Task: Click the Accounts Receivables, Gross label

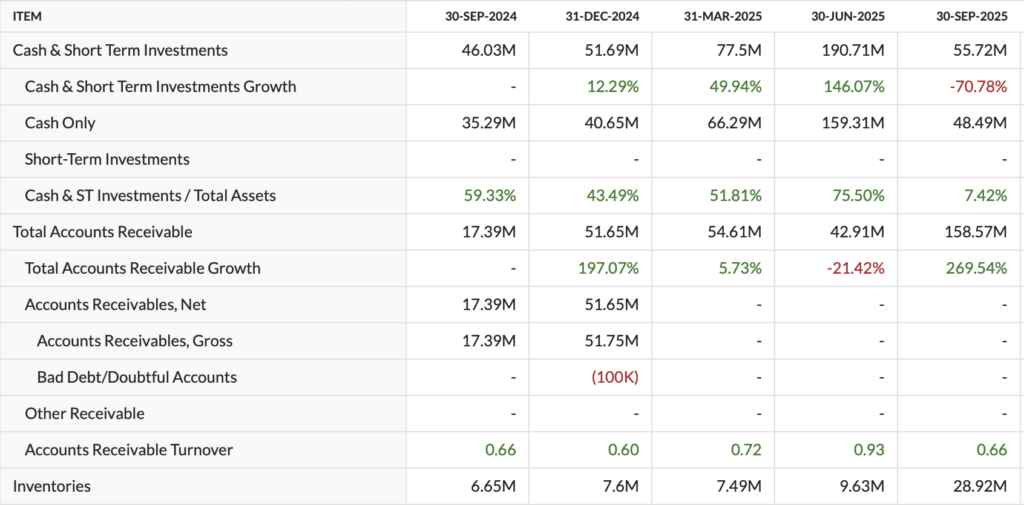Action: (x=134, y=341)
